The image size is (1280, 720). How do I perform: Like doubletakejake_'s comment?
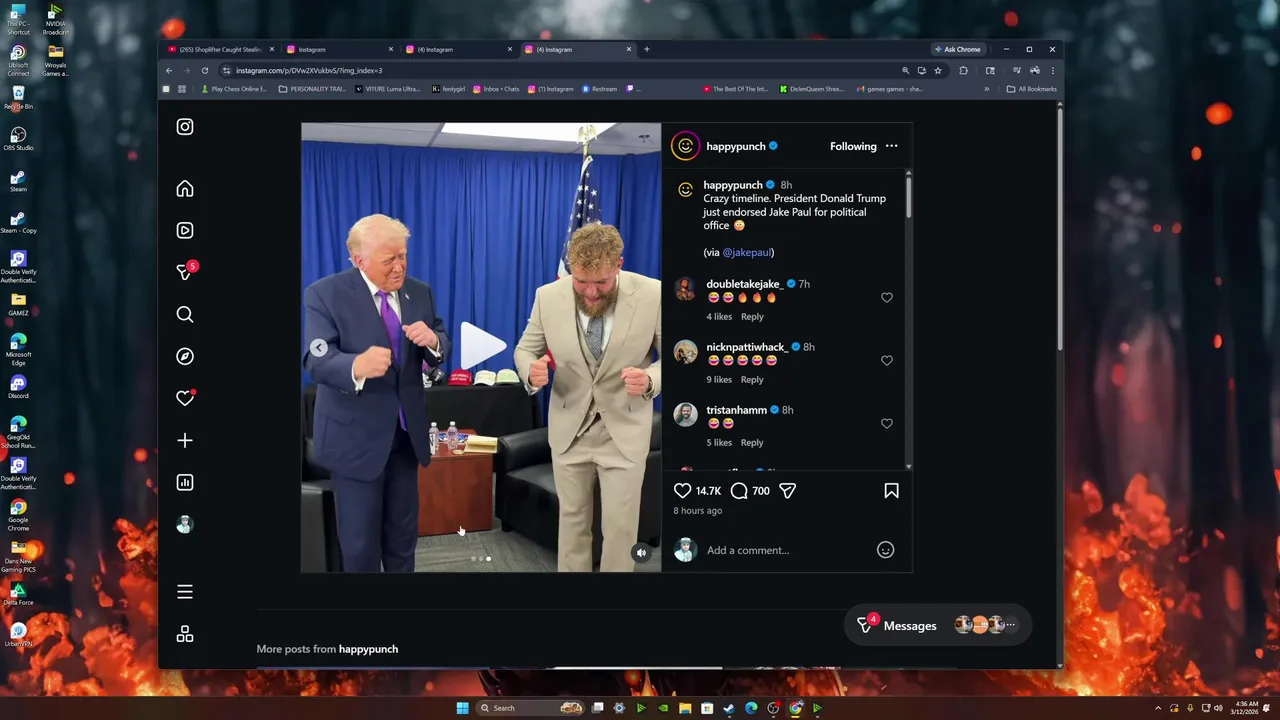pyautogui.click(x=887, y=298)
